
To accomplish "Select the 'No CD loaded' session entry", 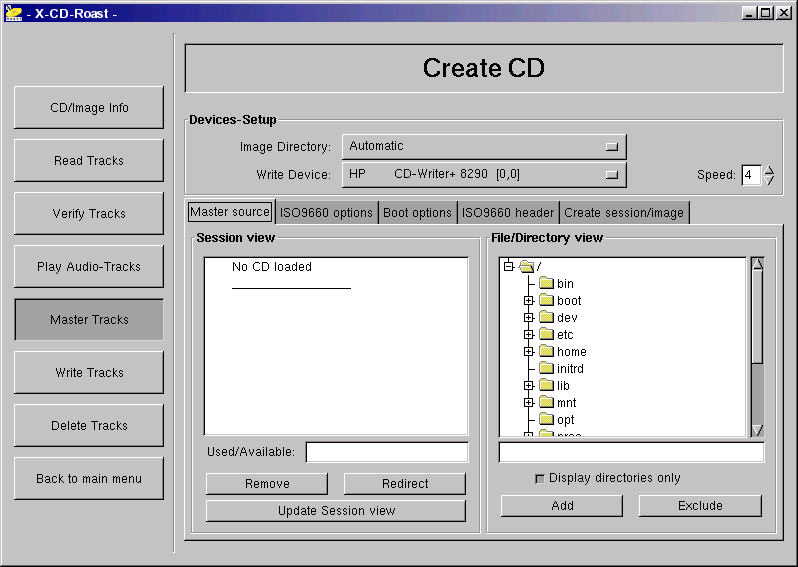I will [x=272, y=267].
